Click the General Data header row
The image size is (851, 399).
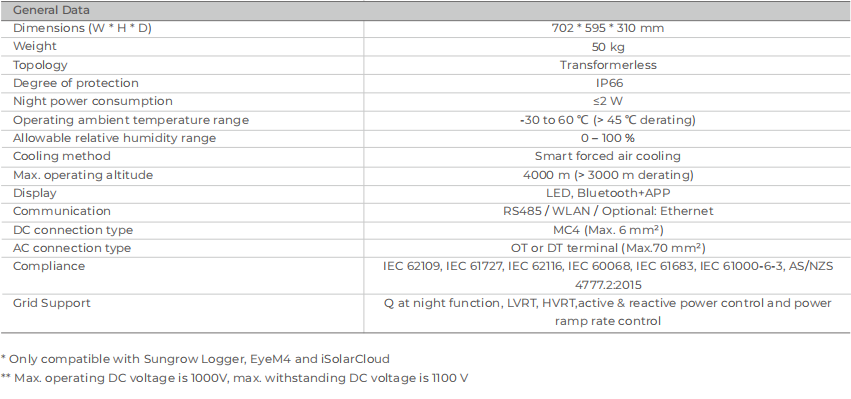pos(426,10)
